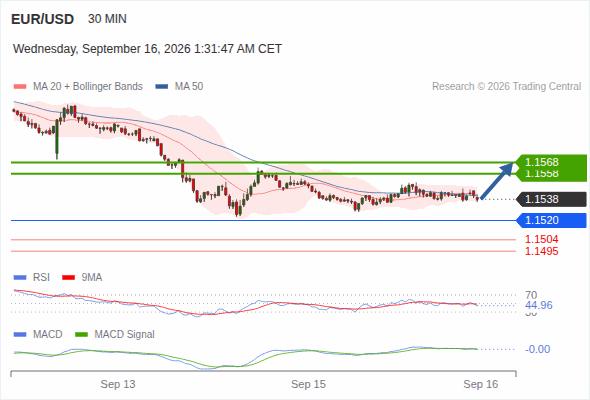The width and height of the screenshot is (590, 400).
Task: Click the MA 20 + Bollinger Bands pink swatch
Action: point(20,87)
